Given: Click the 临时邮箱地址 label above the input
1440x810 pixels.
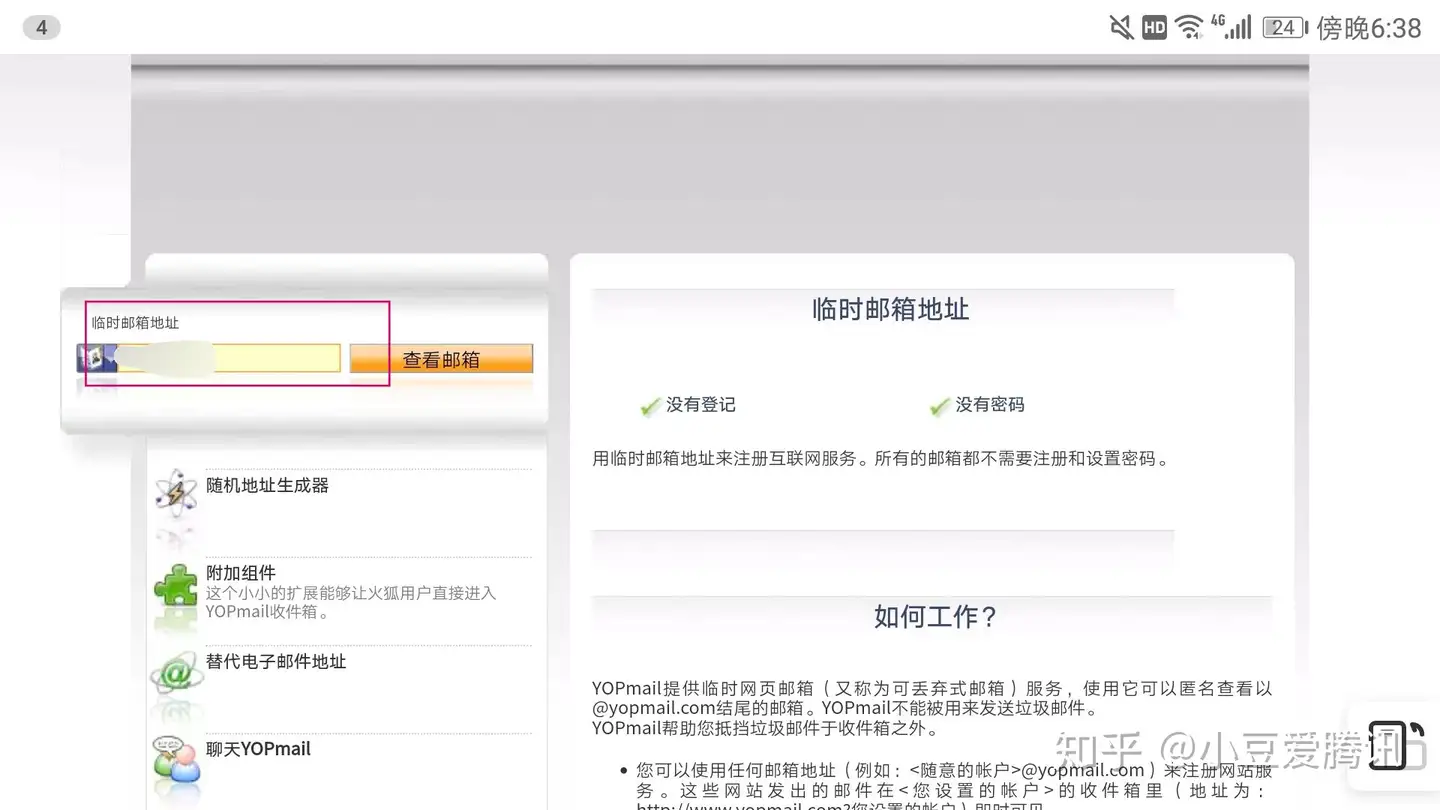Looking at the screenshot, I should [135, 323].
